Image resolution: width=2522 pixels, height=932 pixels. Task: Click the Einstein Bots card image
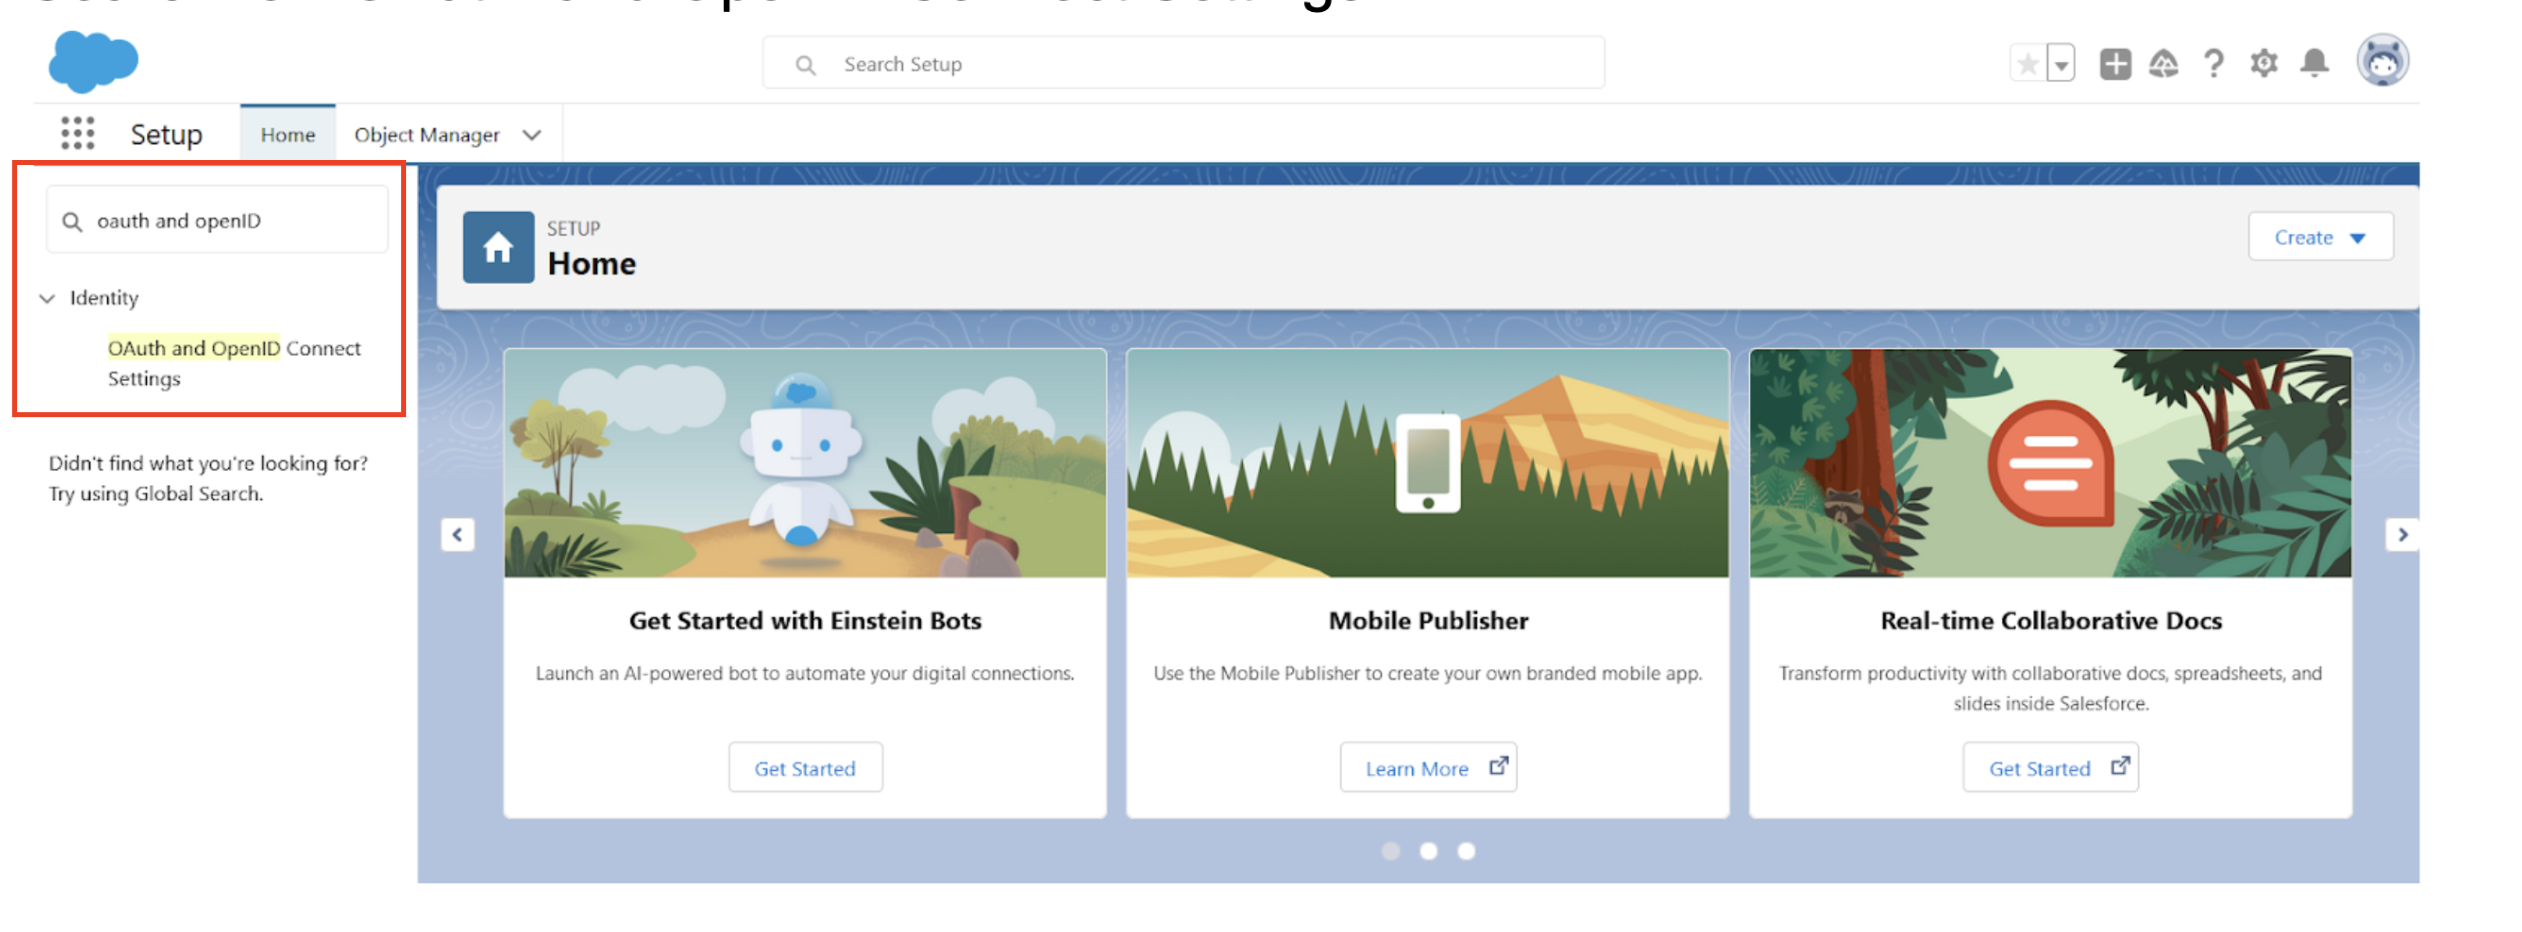805,463
